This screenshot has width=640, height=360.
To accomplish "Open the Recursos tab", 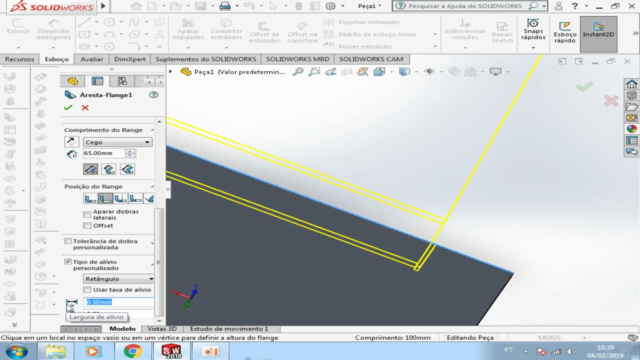I will click(19, 59).
